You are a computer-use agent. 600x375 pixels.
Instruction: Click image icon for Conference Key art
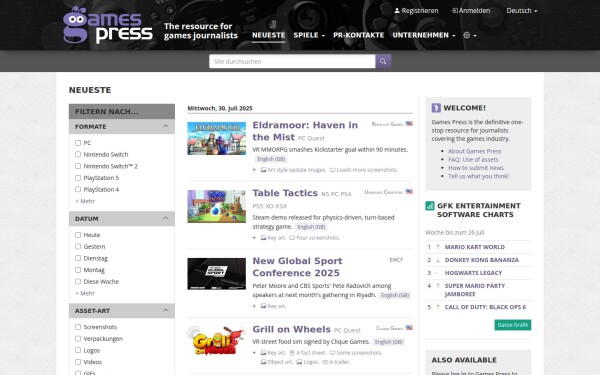(263, 306)
